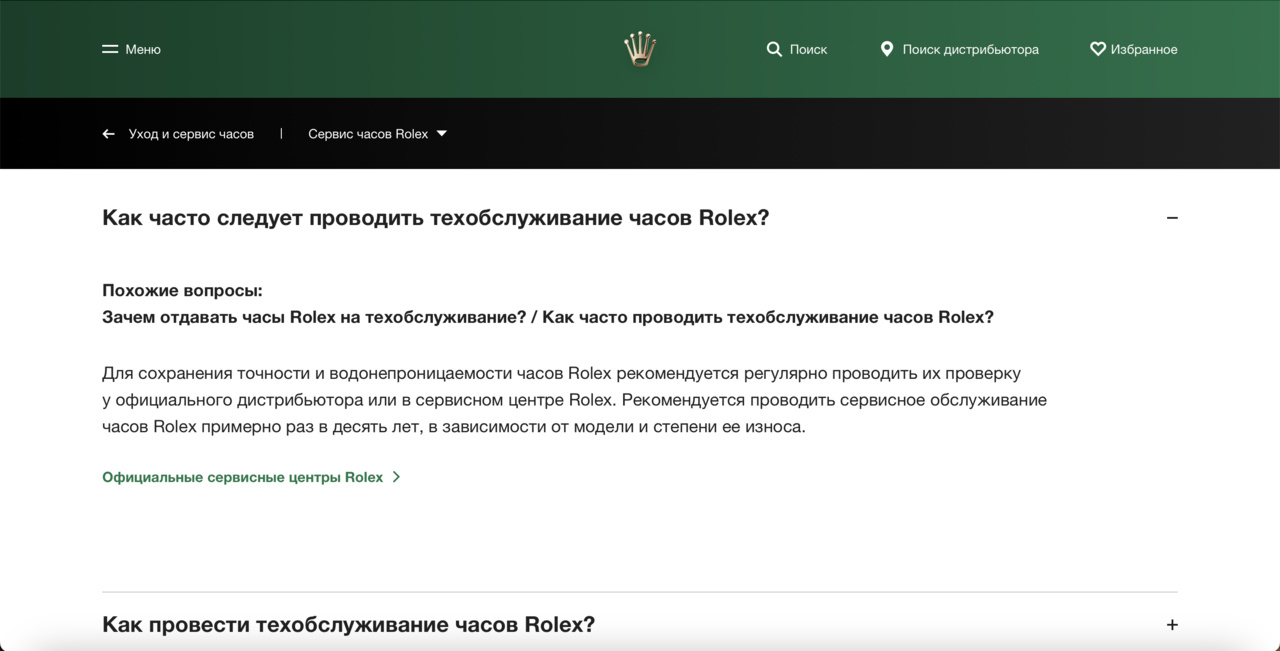
Task: Open Поиск text in the header
Action: point(808,49)
